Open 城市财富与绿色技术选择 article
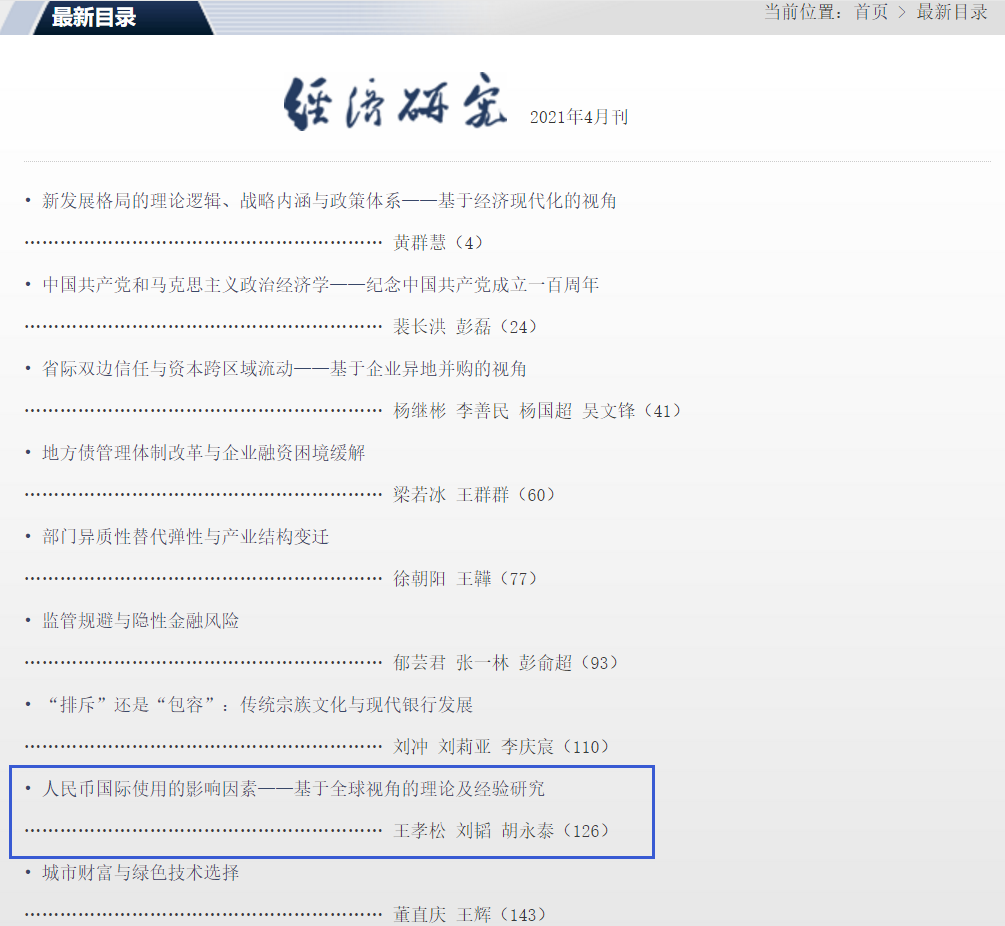 pos(140,873)
